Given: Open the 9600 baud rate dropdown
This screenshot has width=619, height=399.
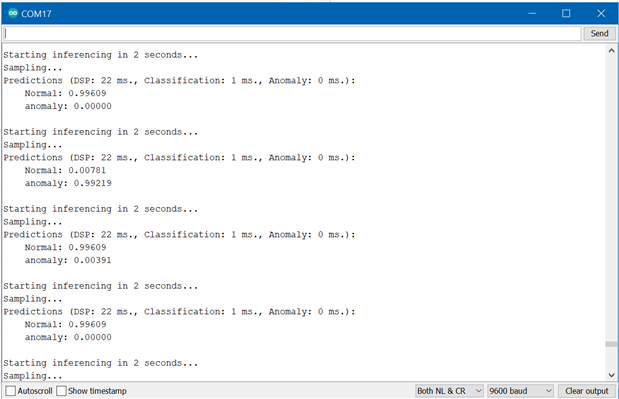Looking at the screenshot, I should (x=520, y=391).
